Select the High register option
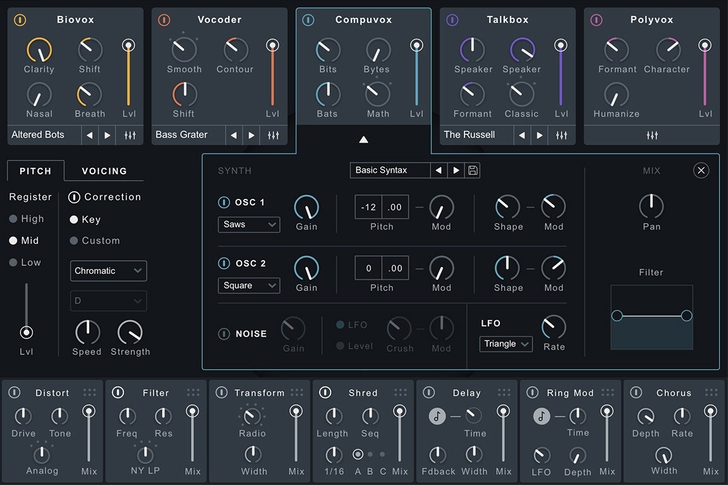728x485 pixels. pyautogui.click(x=14, y=219)
